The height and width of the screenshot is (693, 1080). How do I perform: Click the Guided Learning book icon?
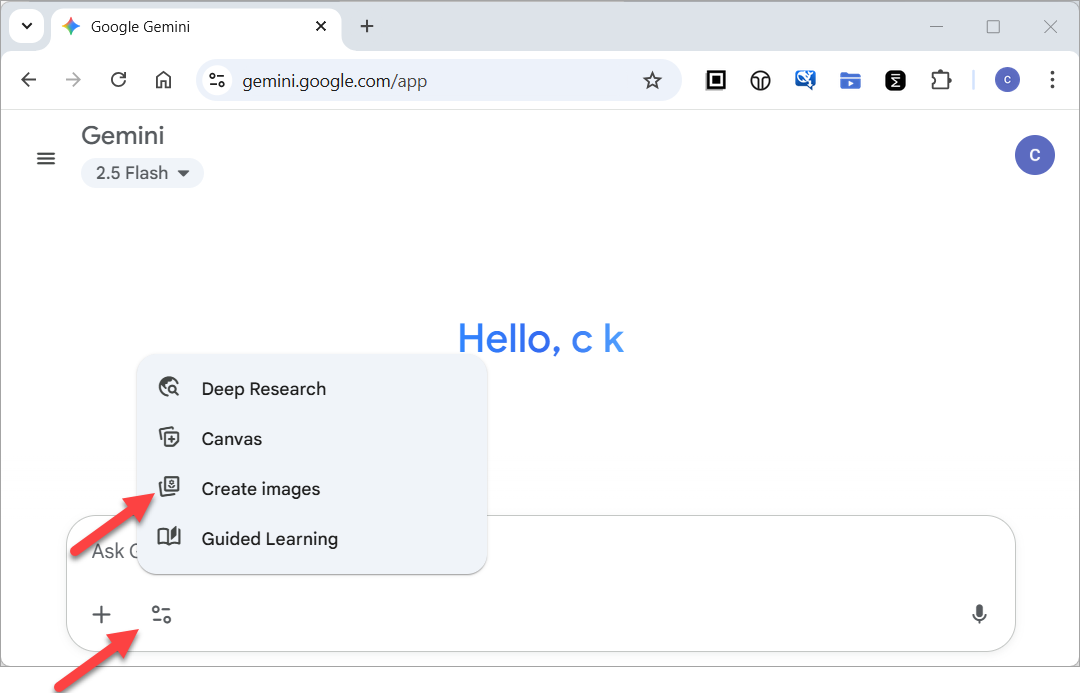169,537
